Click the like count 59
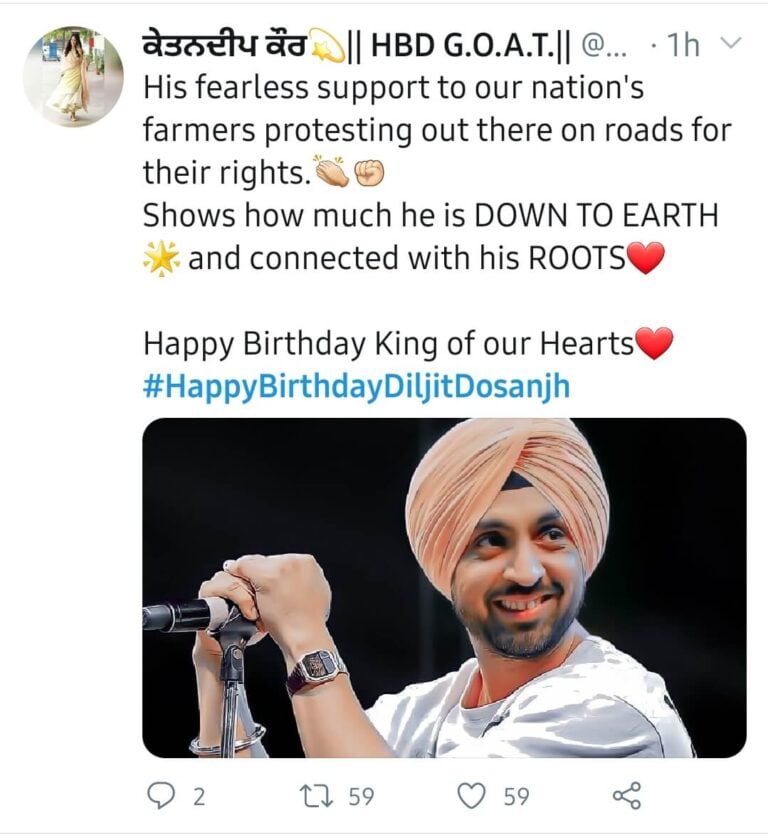 point(516,797)
